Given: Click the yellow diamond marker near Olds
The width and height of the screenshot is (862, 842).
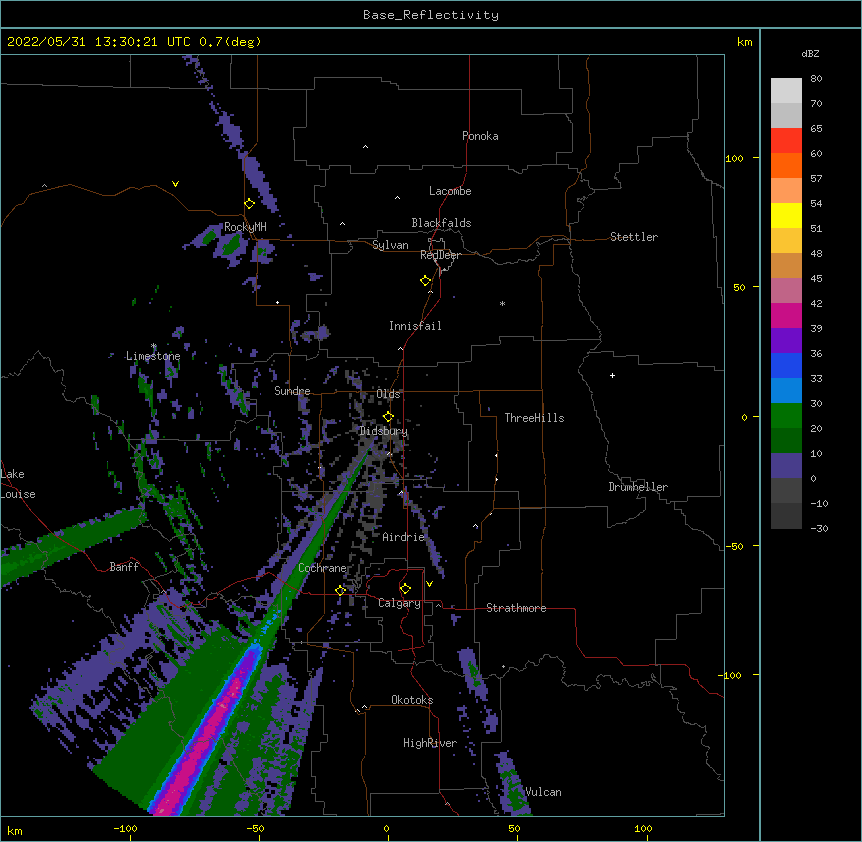Looking at the screenshot, I should pos(388,417).
